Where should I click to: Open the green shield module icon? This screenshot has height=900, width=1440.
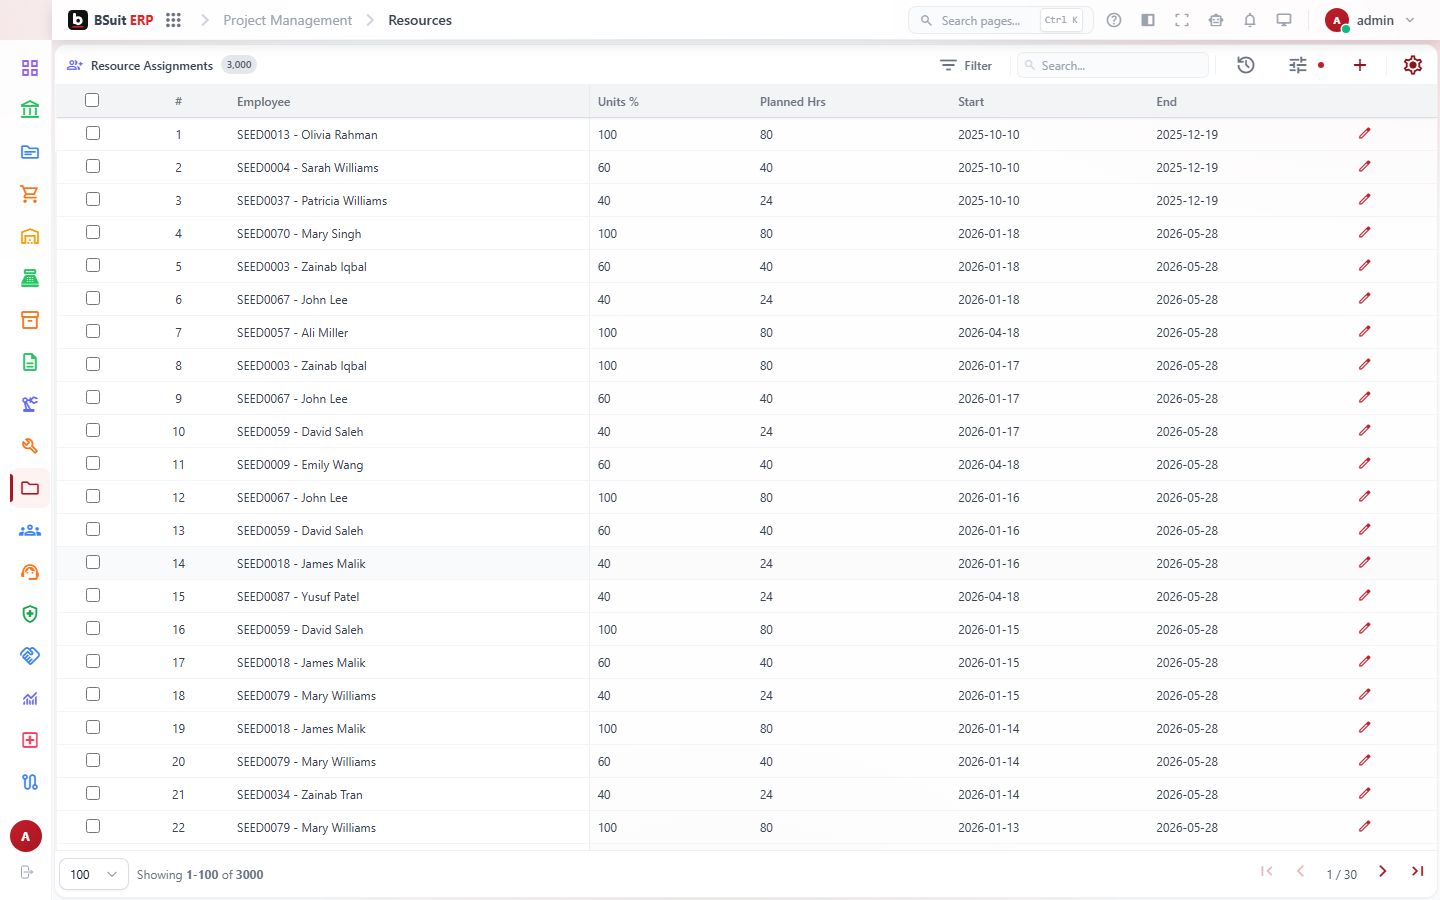click(30, 614)
